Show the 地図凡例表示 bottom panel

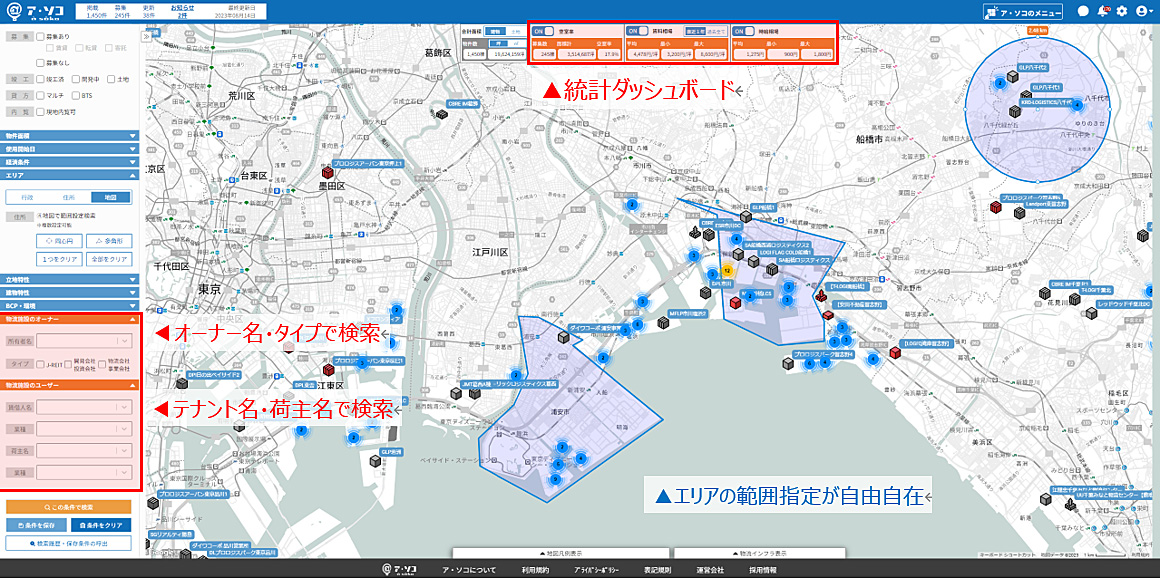pos(562,553)
